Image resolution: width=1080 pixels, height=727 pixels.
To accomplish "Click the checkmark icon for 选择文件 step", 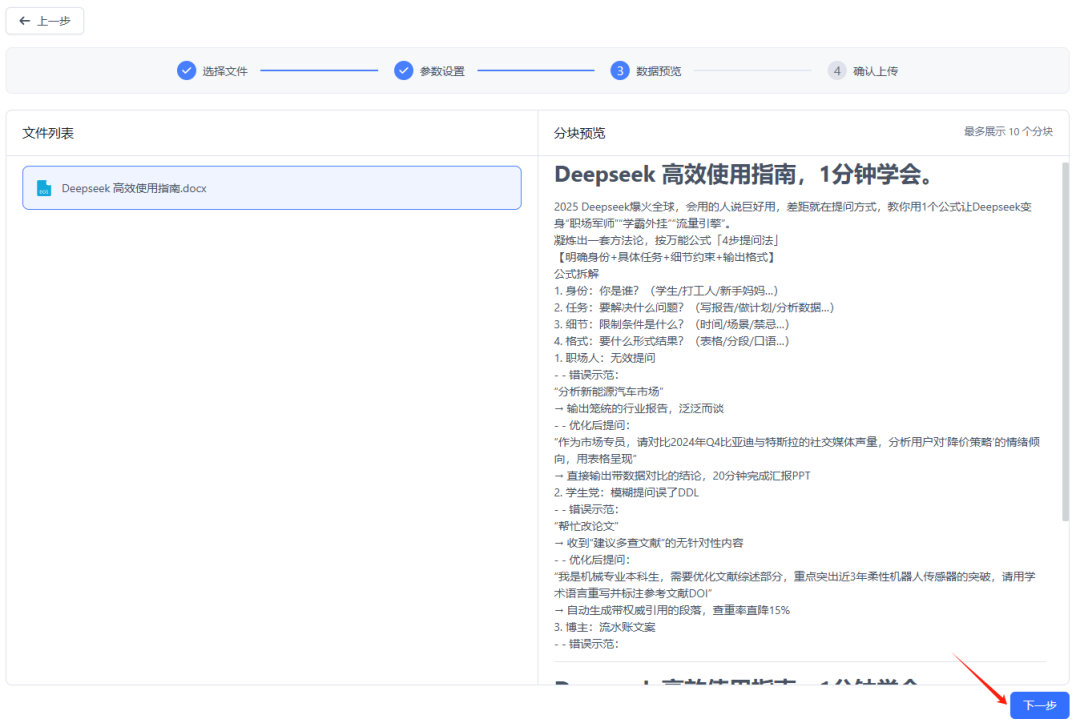I will (x=186, y=71).
